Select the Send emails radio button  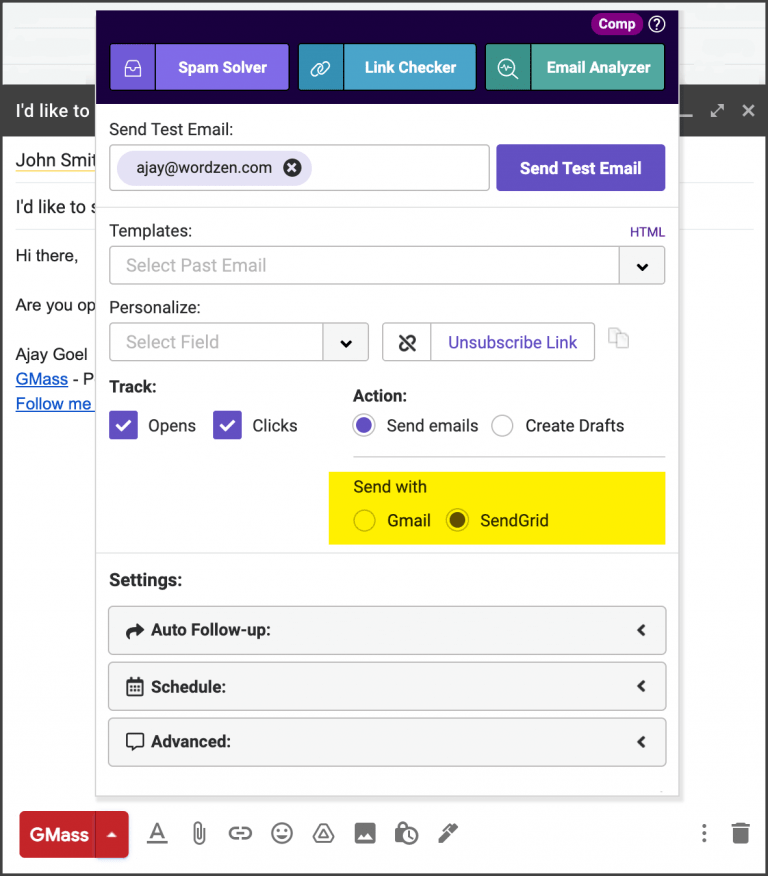pyautogui.click(x=364, y=425)
